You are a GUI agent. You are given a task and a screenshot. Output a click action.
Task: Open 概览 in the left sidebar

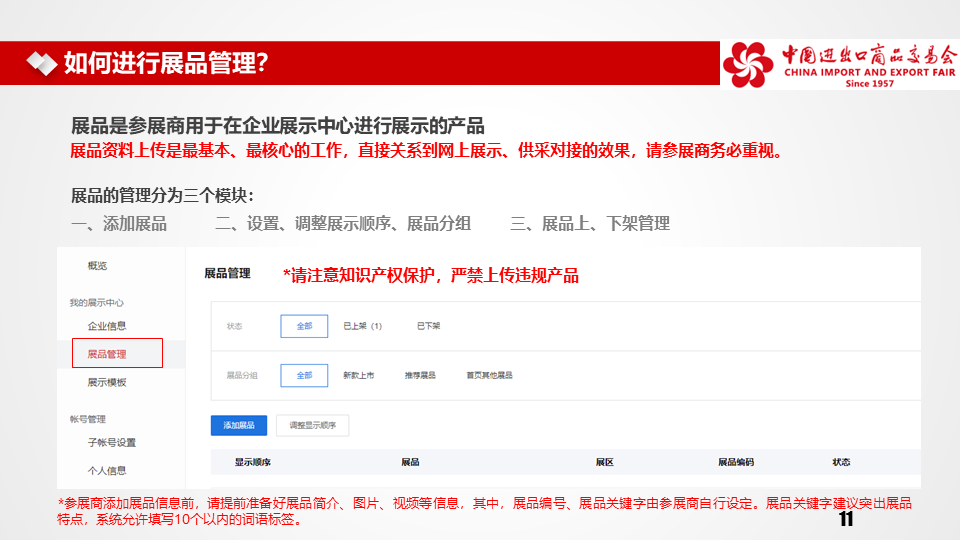click(x=97, y=266)
